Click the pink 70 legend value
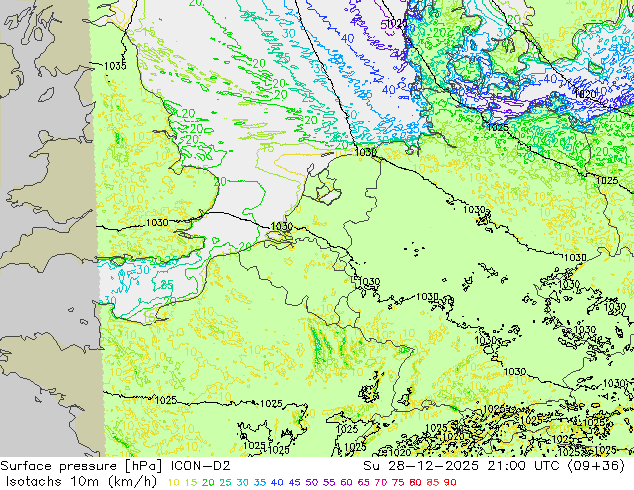The height and width of the screenshot is (490, 634). click(380, 483)
